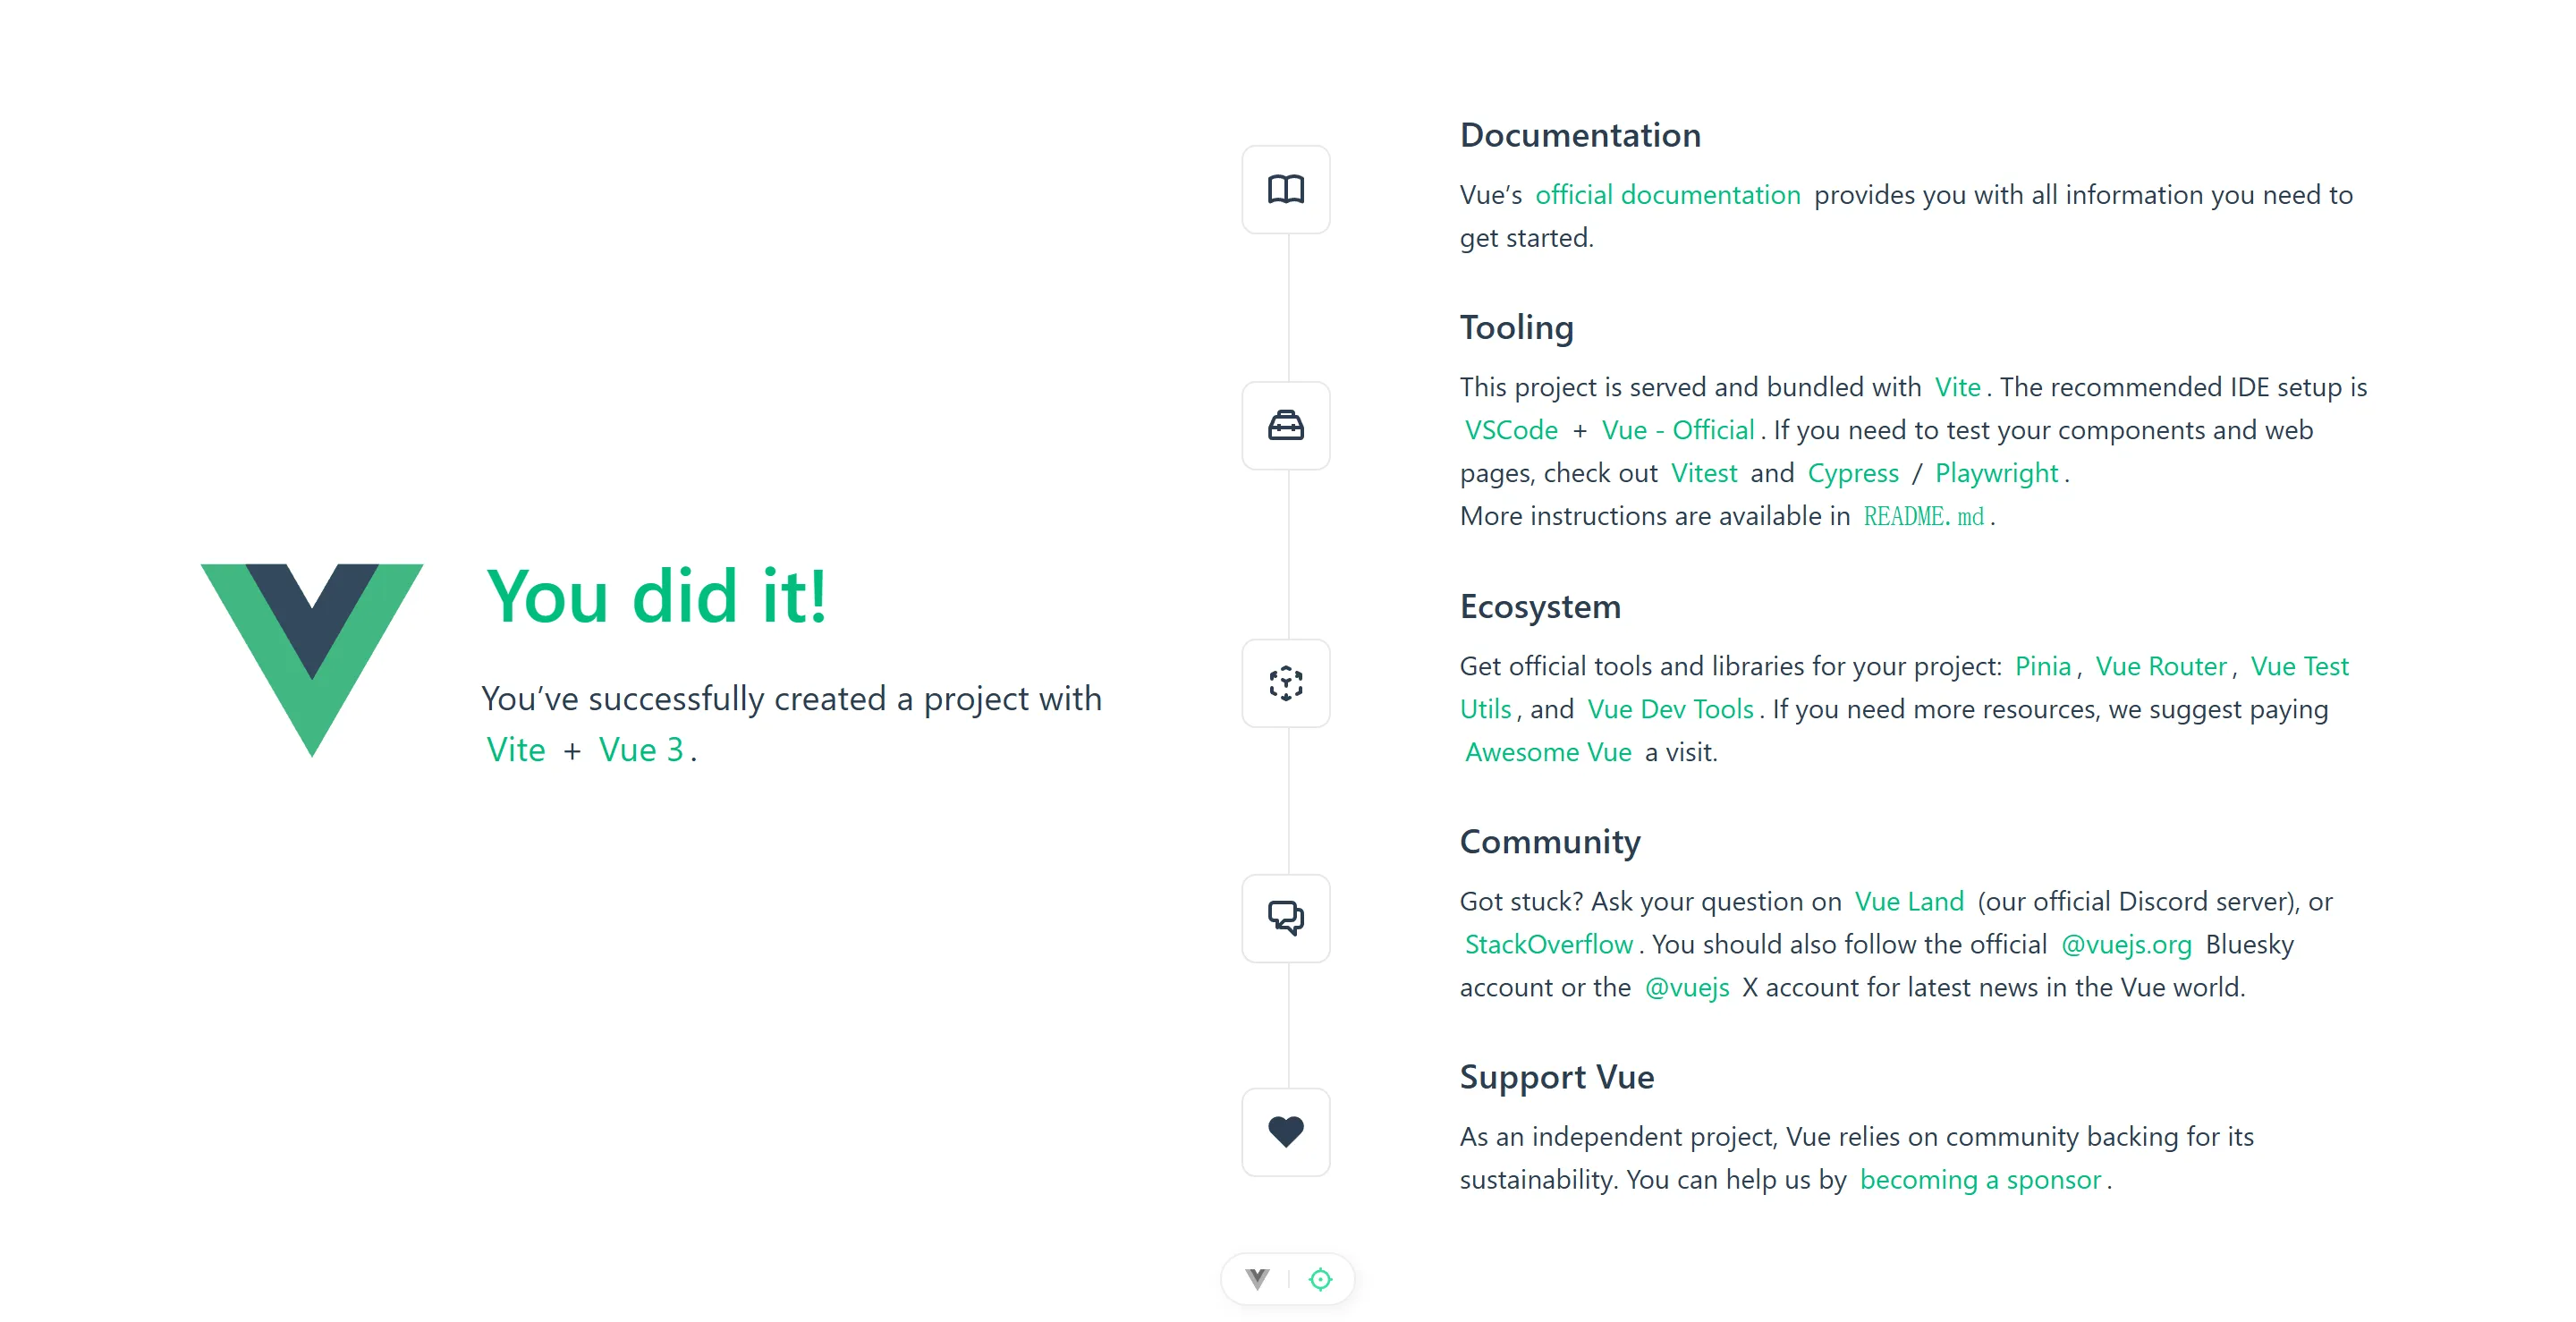Click the Ecosystem icon

point(1285,683)
